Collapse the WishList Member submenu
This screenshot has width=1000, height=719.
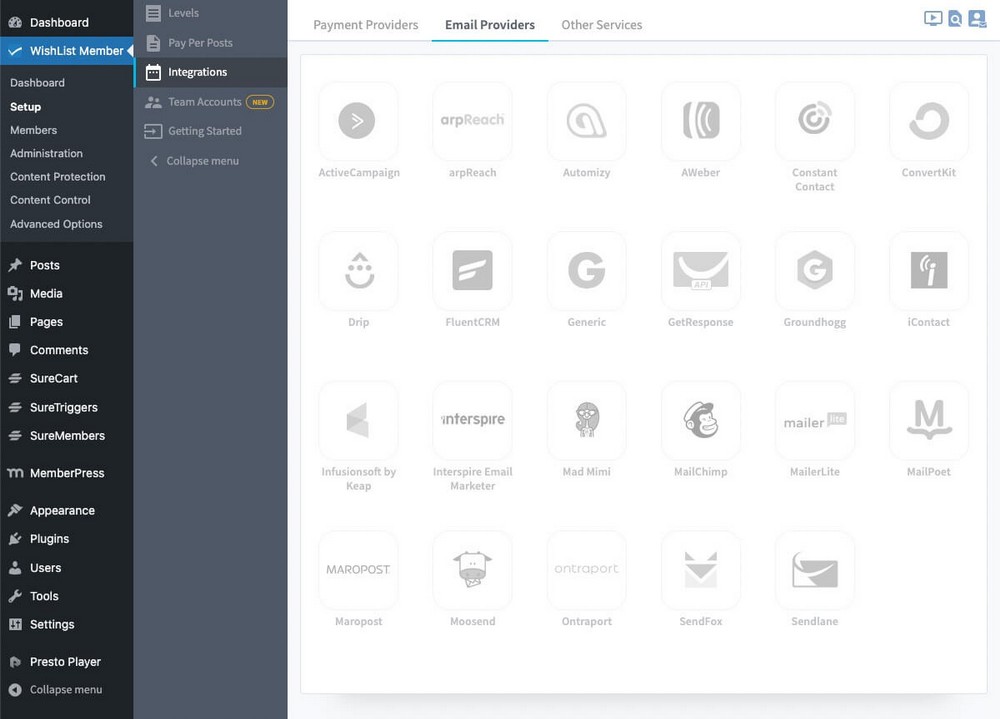pos(210,161)
